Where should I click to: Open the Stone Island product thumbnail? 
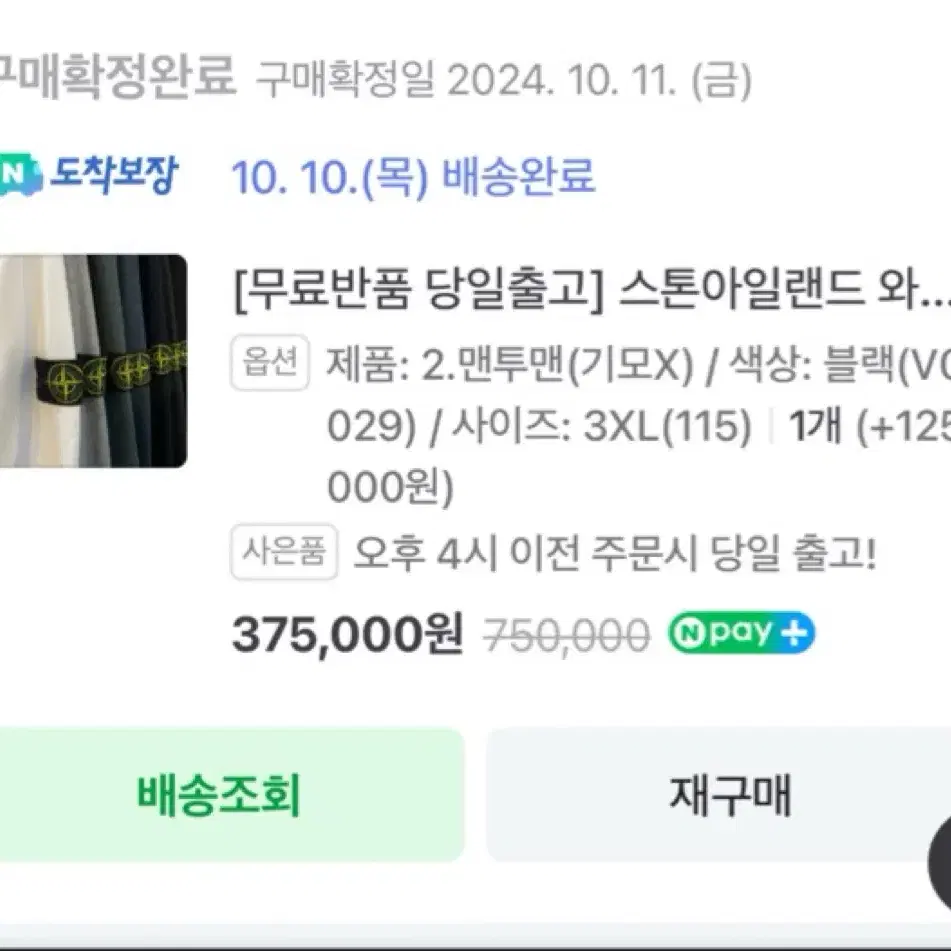coord(93,360)
